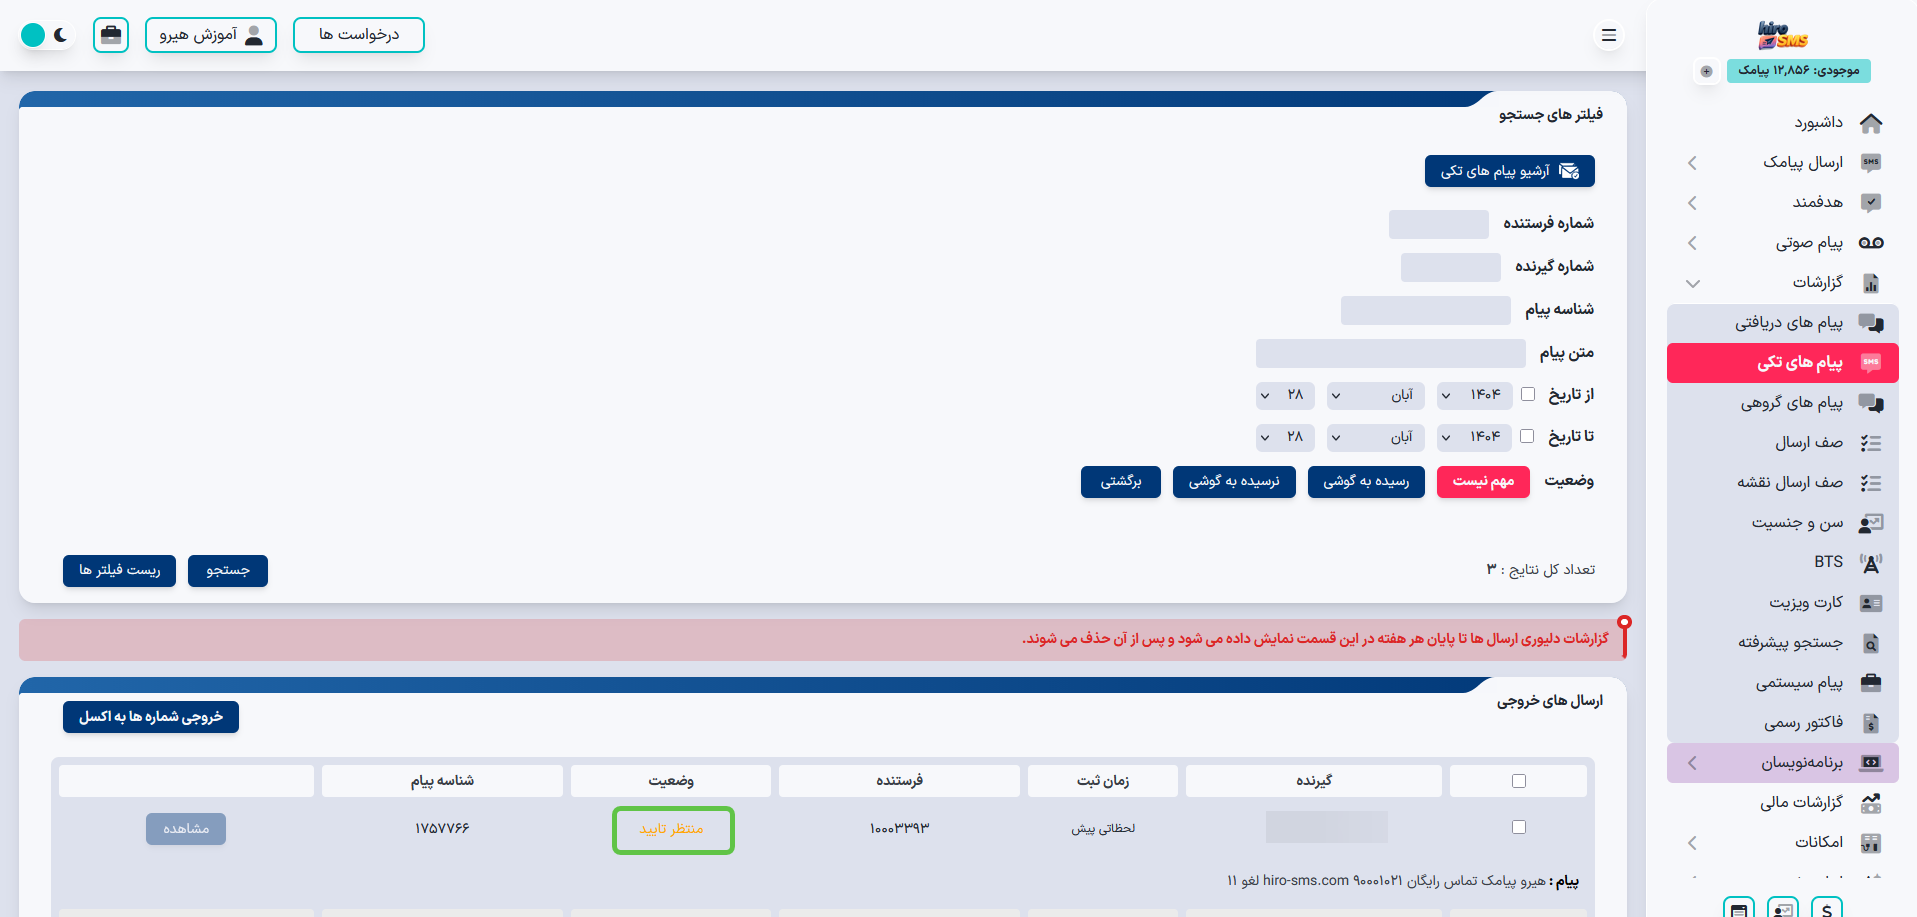This screenshot has width=1917, height=917.
Task: Select the BTS antenna icon
Action: tap(1871, 562)
